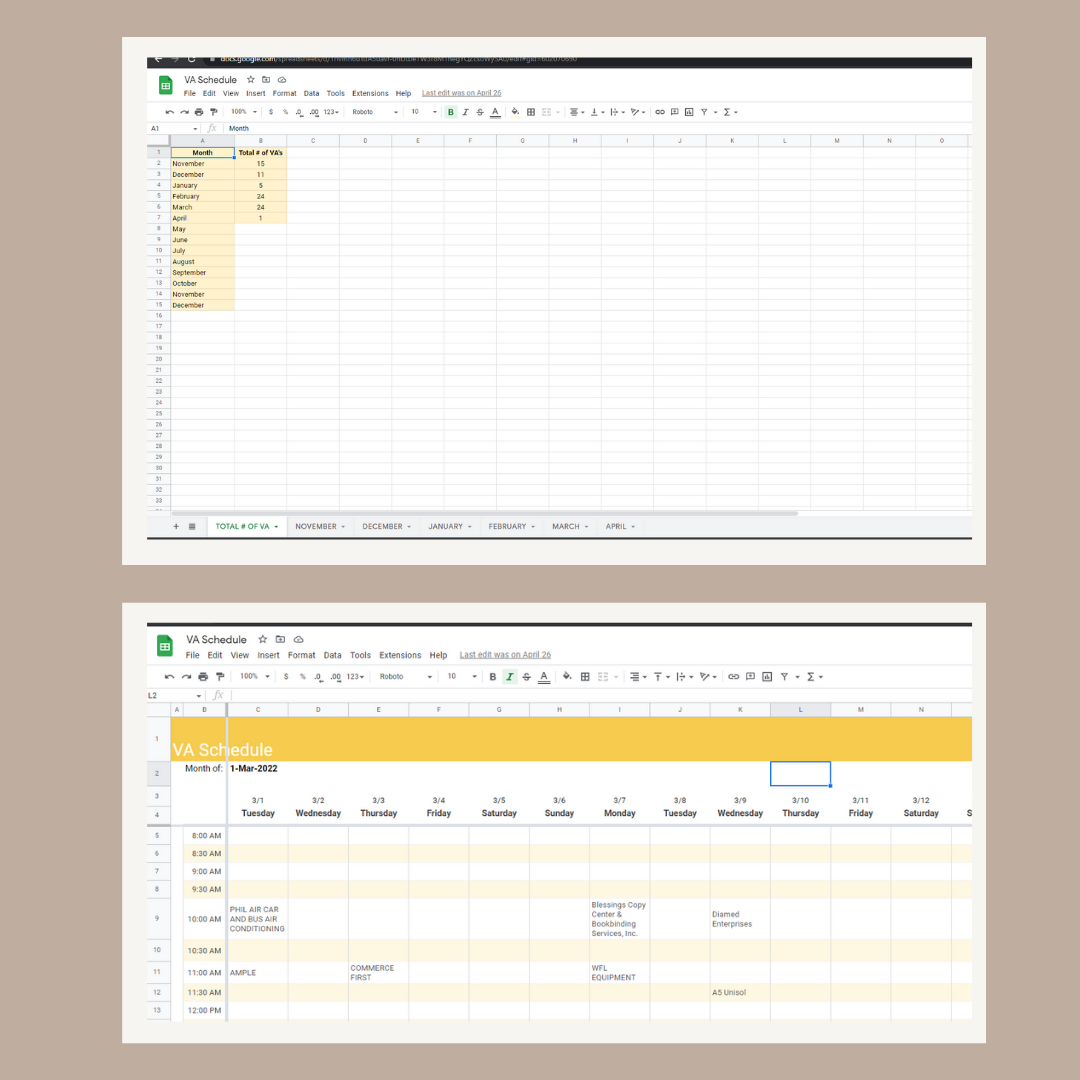This screenshot has height=1080, width=1080.
Task: Open Roboto font dropdown in bottom spreadsheet
Action: pyautogui.click(x=406, y=676)
